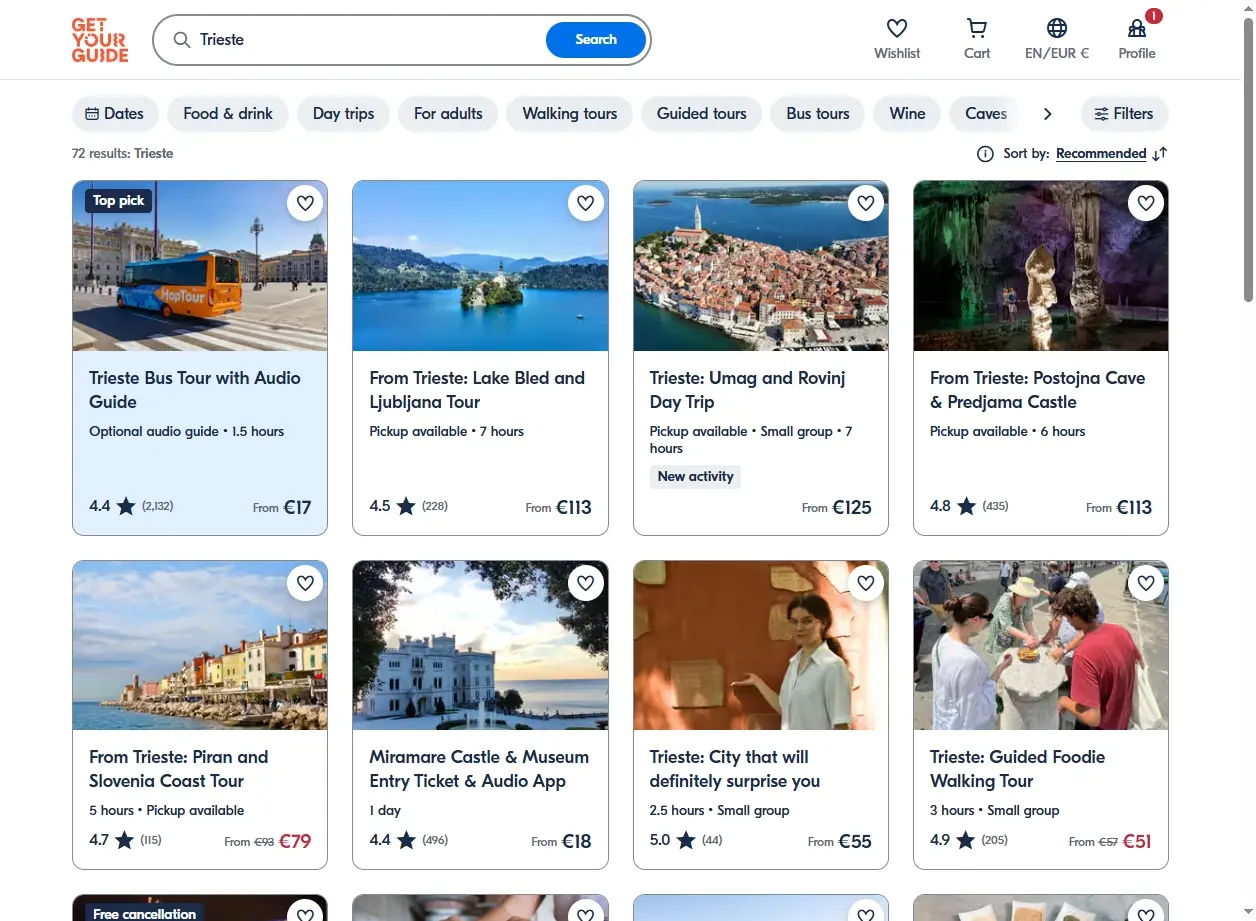Open the Cart icon
The height and width of the screenshot is (921, 1256).
[x=977, y=28]
